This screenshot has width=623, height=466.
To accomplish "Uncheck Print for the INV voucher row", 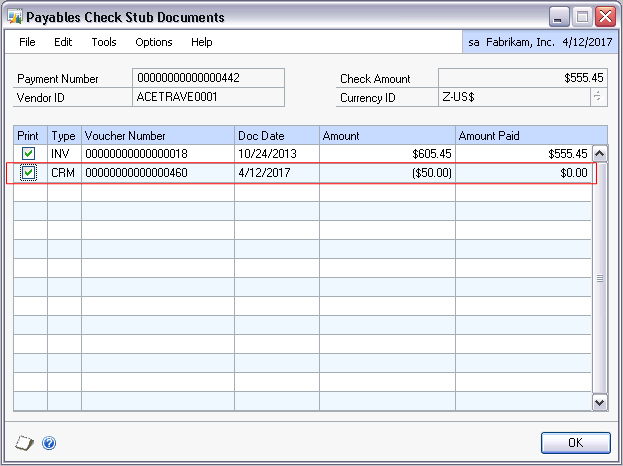I will [29, 153].
